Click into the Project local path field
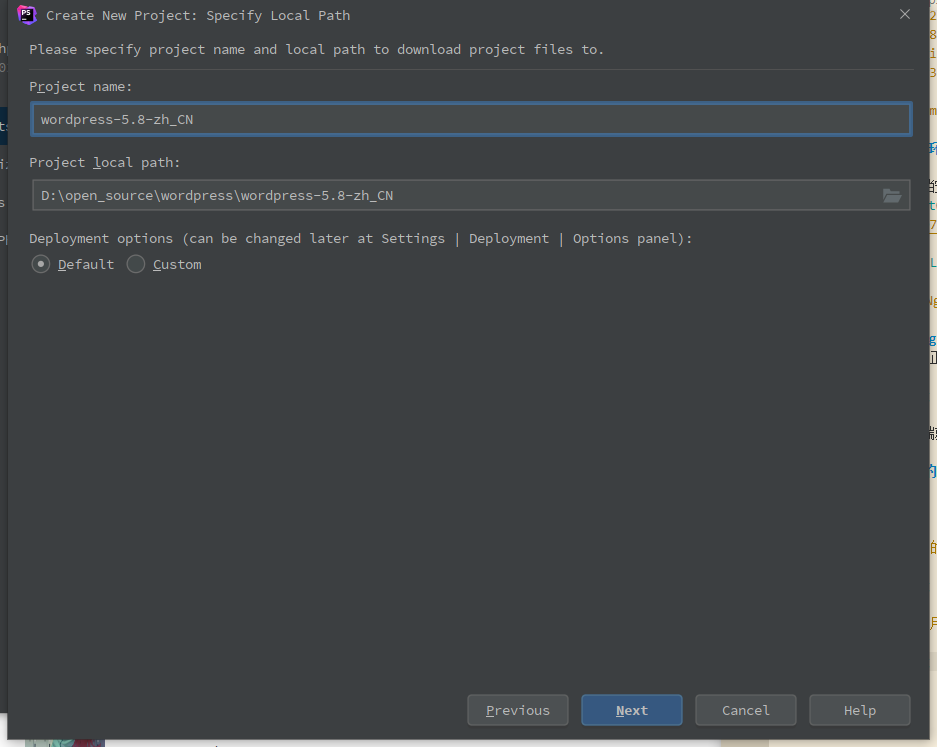 [450, 195]
